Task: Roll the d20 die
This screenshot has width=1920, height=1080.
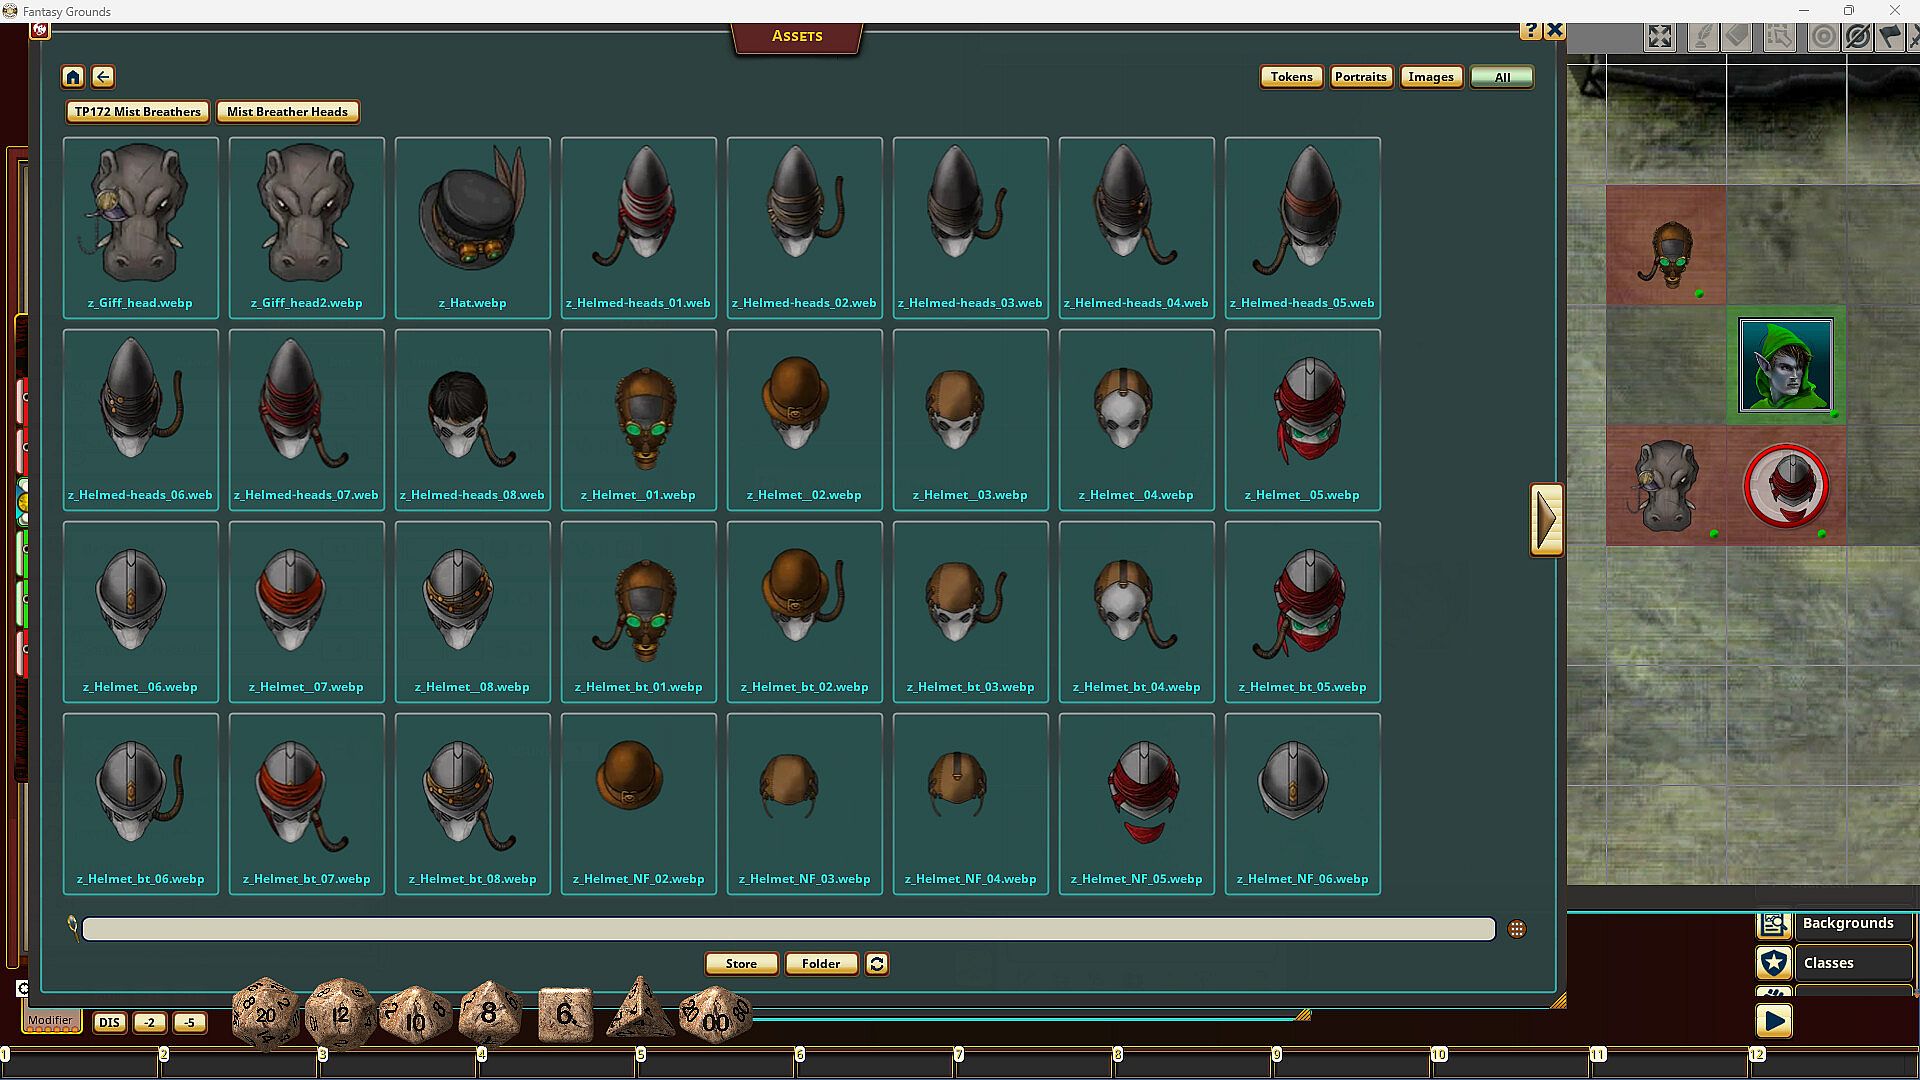Action: coord(266,1014)
